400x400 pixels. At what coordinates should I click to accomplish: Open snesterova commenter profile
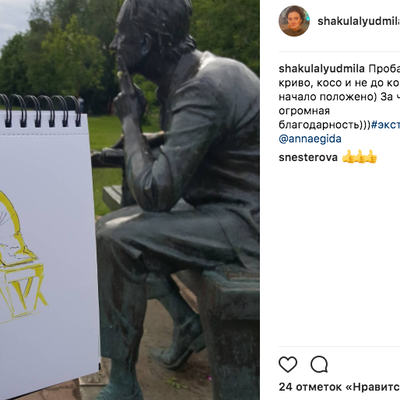click(x=308, y=157)
